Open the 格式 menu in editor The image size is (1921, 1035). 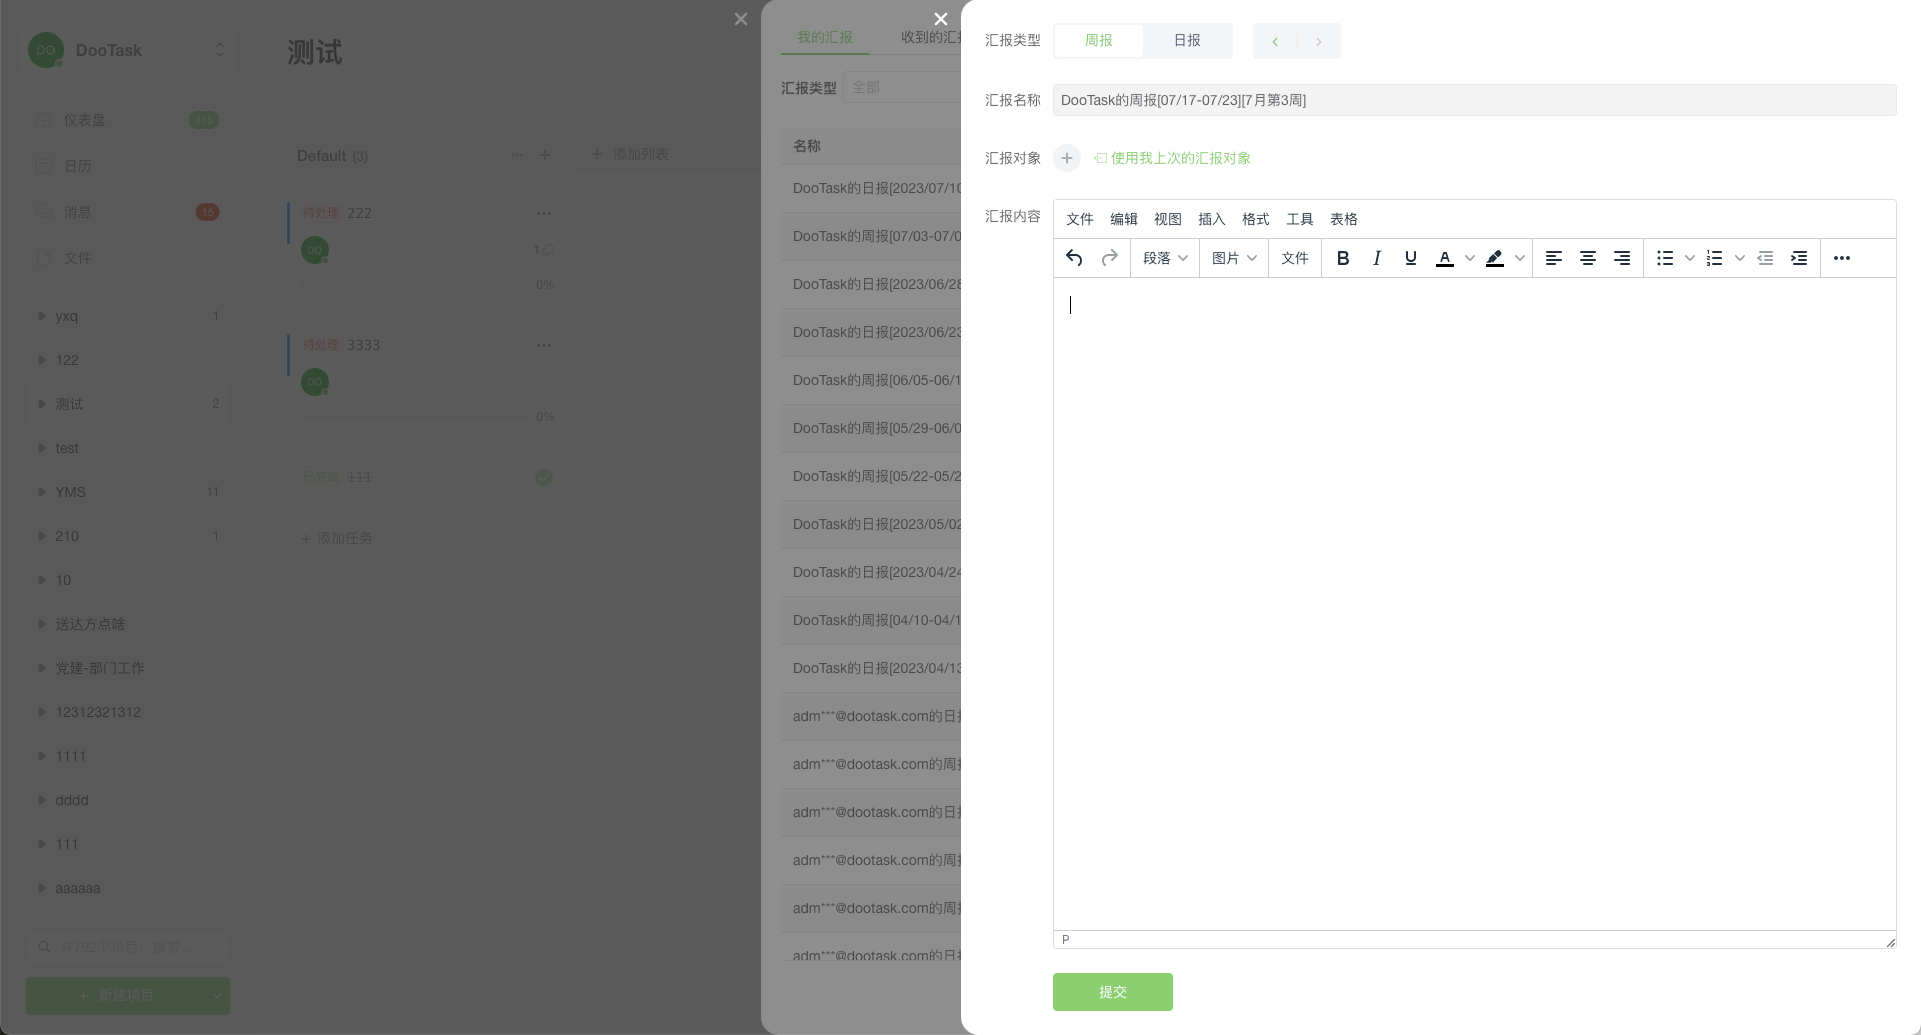(1255, 219)
